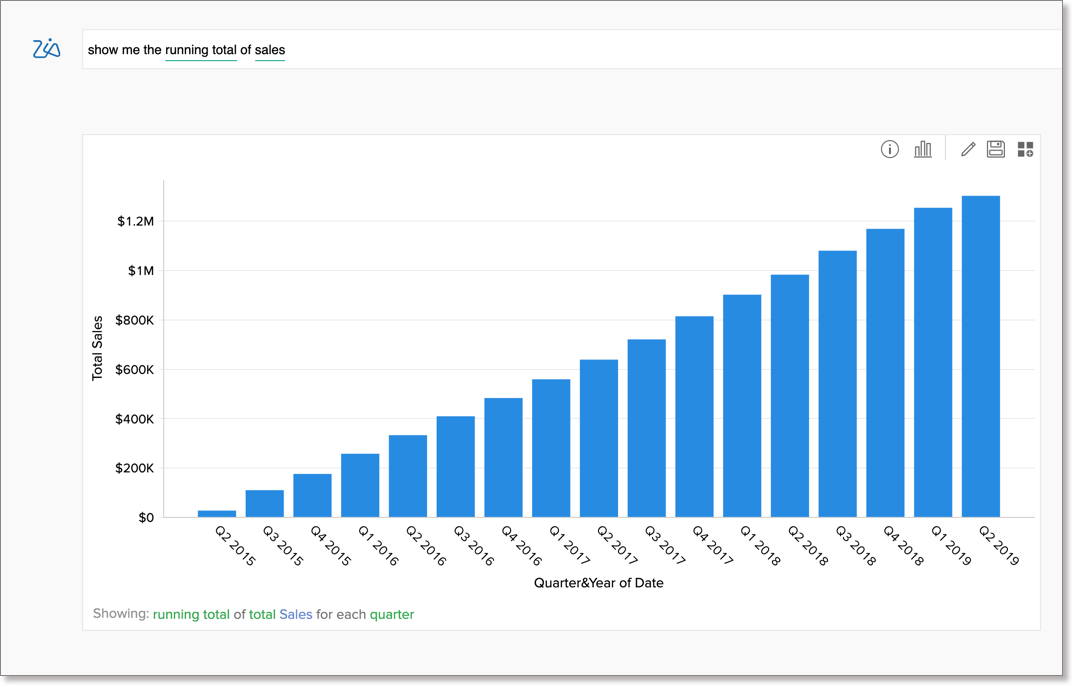The image size is (1073, 686).
Task: Click the green 'quarter' link at bottom
Action: [x=390, y=614]
